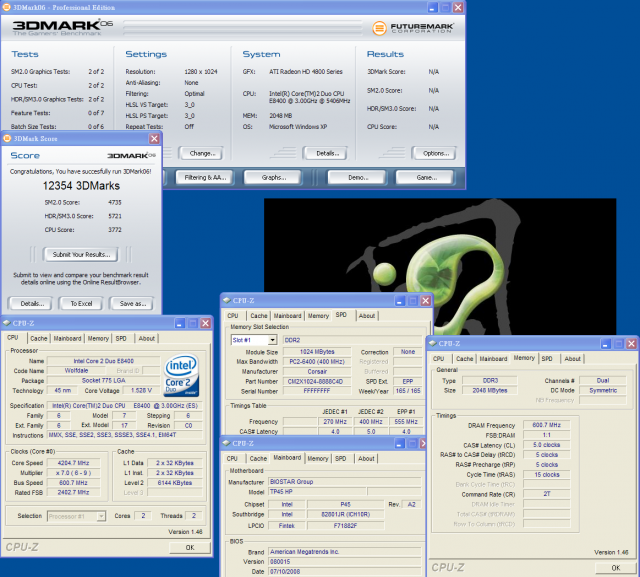This screenshot has width=640, height=577.
Task: Minimize the 3DMark06 main window
Action: (432, 7)
